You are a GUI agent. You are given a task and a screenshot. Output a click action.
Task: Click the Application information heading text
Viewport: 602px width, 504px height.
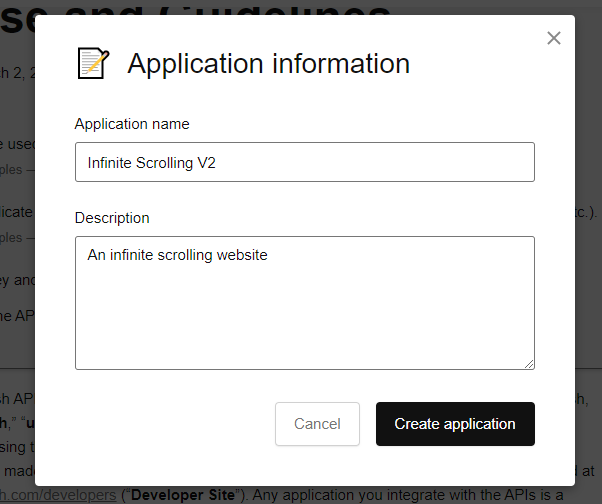tap(269, 63)
